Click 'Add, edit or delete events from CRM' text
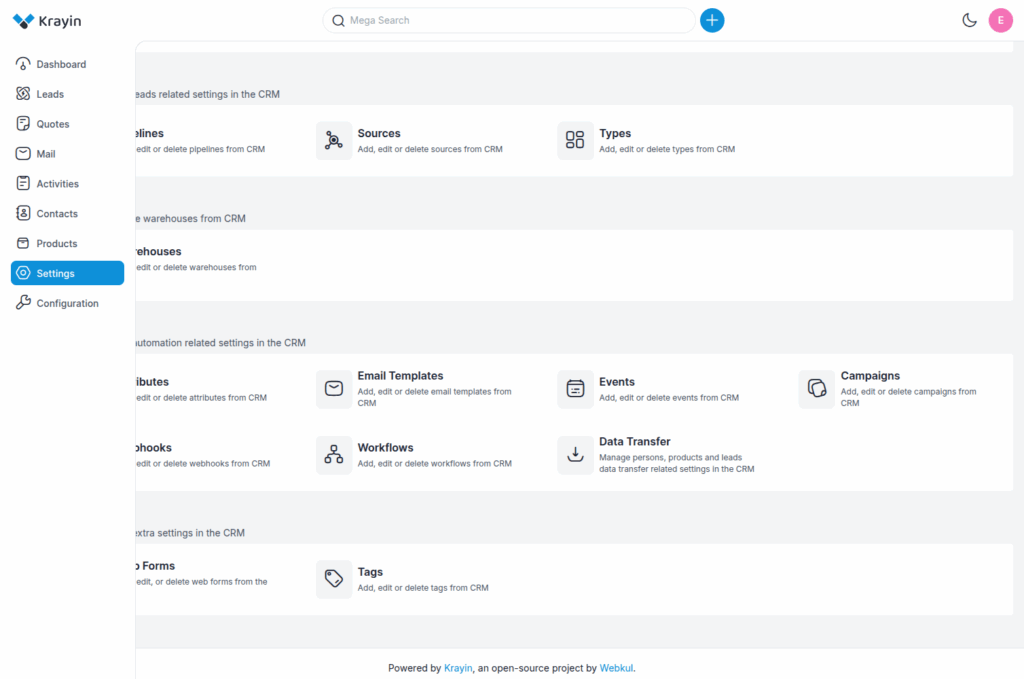Image resolution: width=1024 pixels, height=679 pixels. [669, 398]
